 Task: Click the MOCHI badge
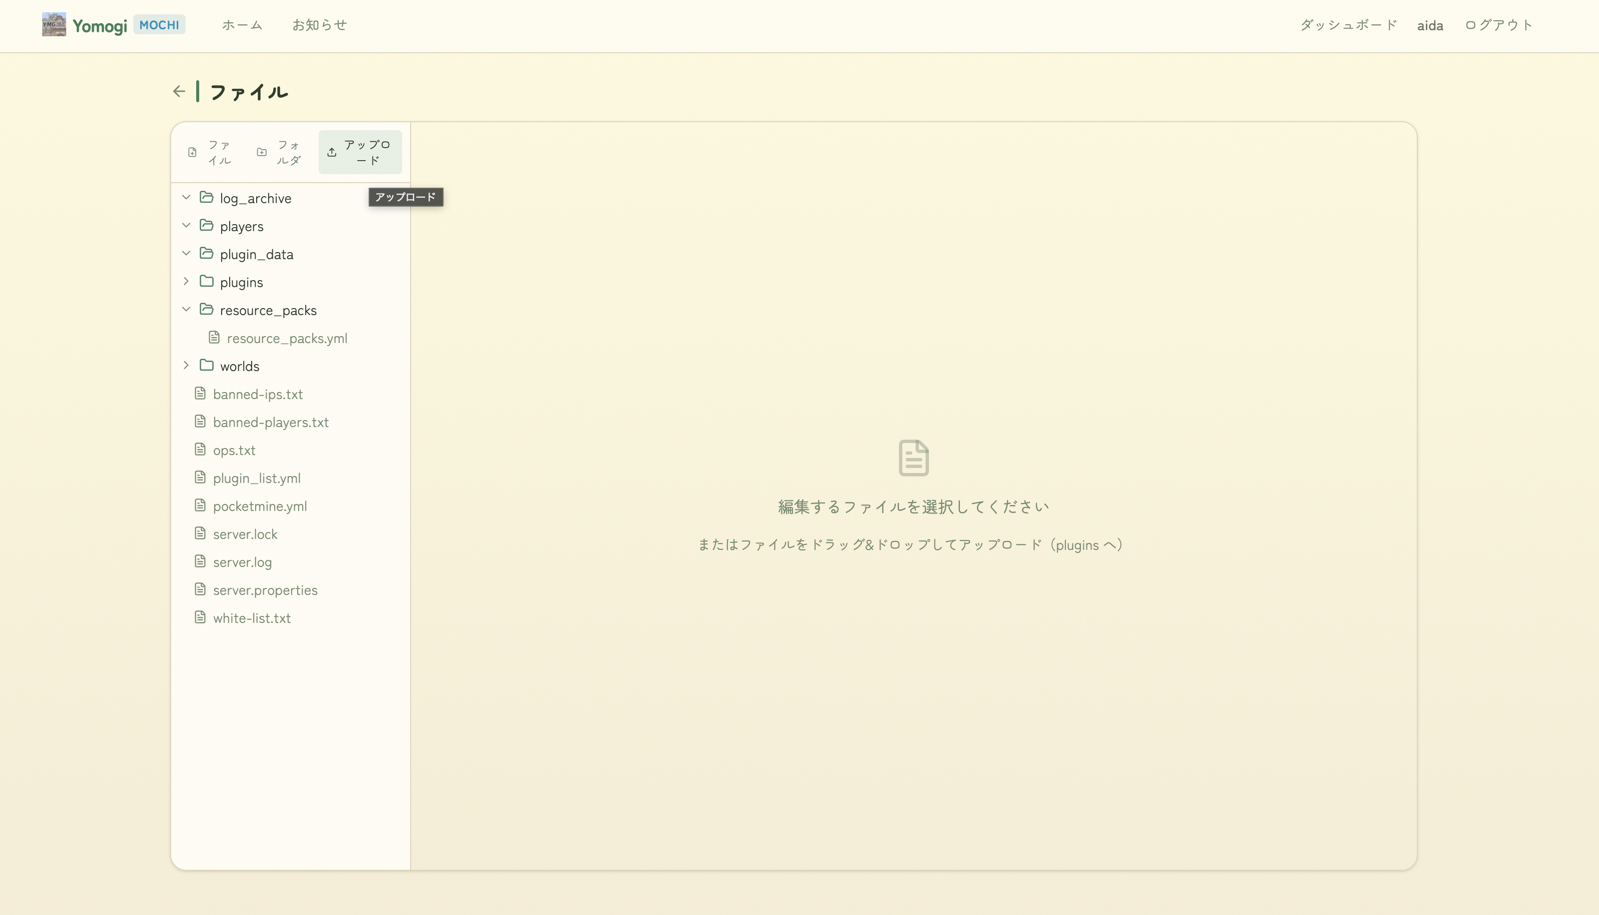click(x=159, y=25)
